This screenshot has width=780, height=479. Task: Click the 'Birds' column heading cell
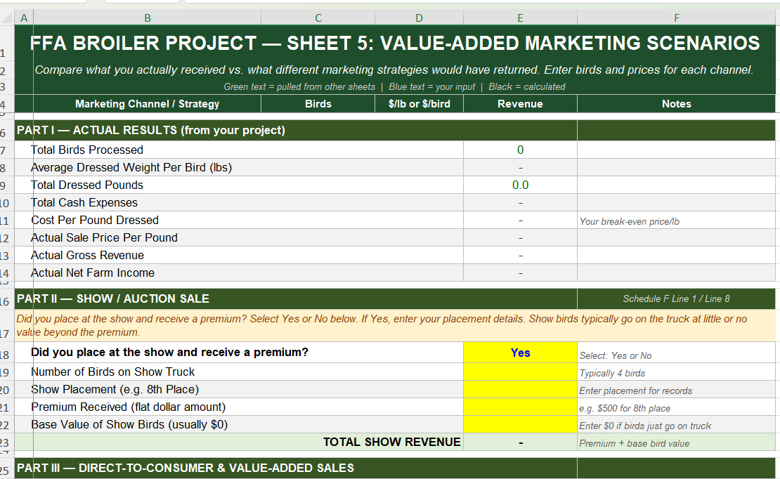[318, 104]
